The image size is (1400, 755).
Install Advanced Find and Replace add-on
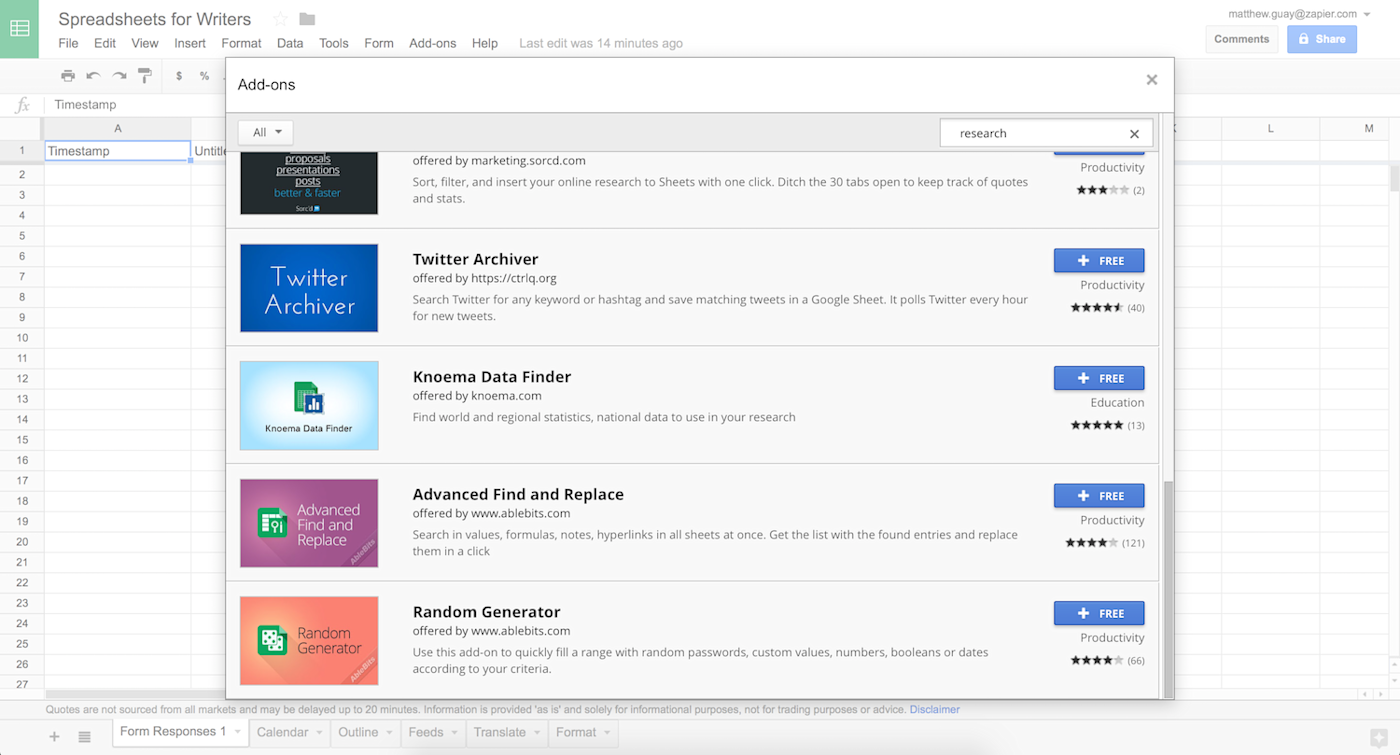[x=1099, y=496]
